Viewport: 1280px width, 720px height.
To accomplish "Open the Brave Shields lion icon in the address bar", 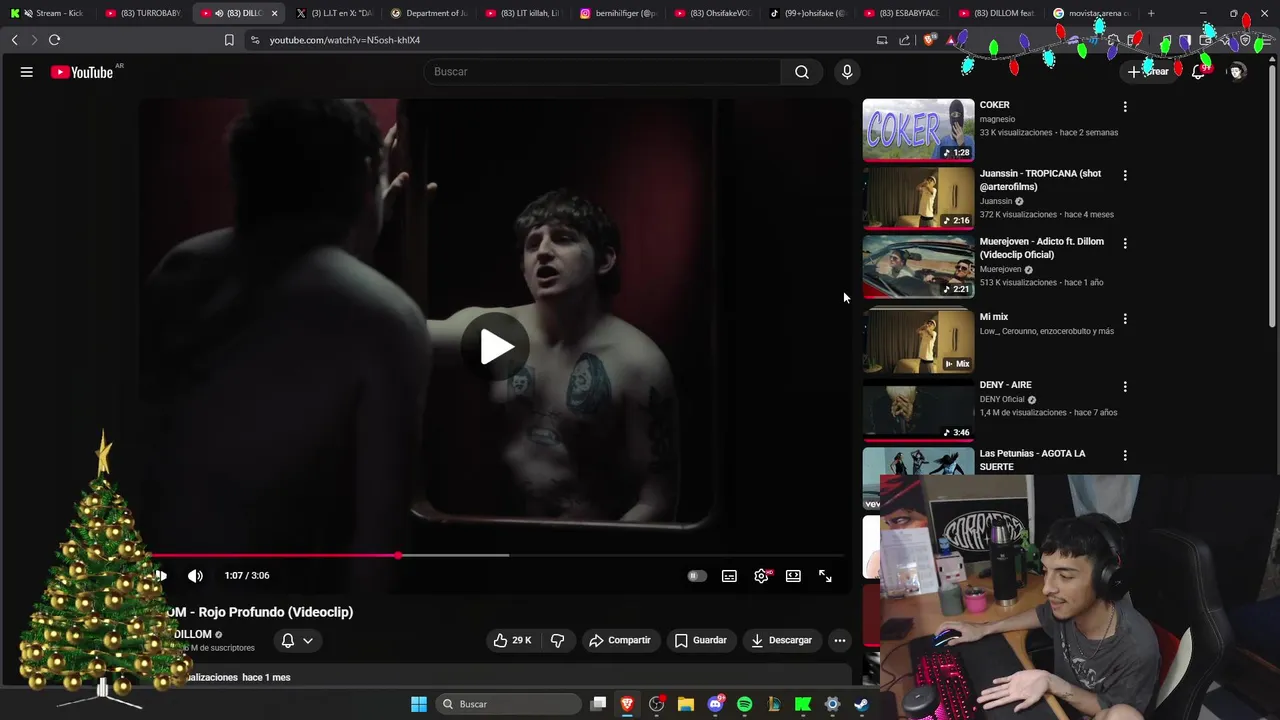I will point(930,40).
